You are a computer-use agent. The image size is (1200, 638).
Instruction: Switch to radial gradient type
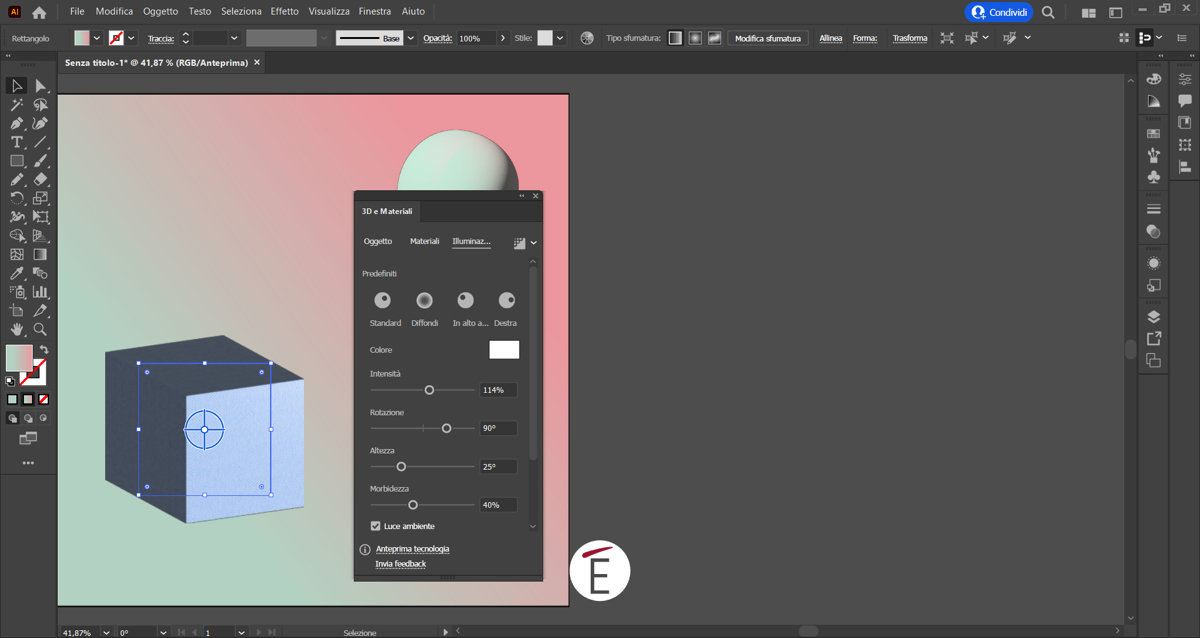point(695,38)
